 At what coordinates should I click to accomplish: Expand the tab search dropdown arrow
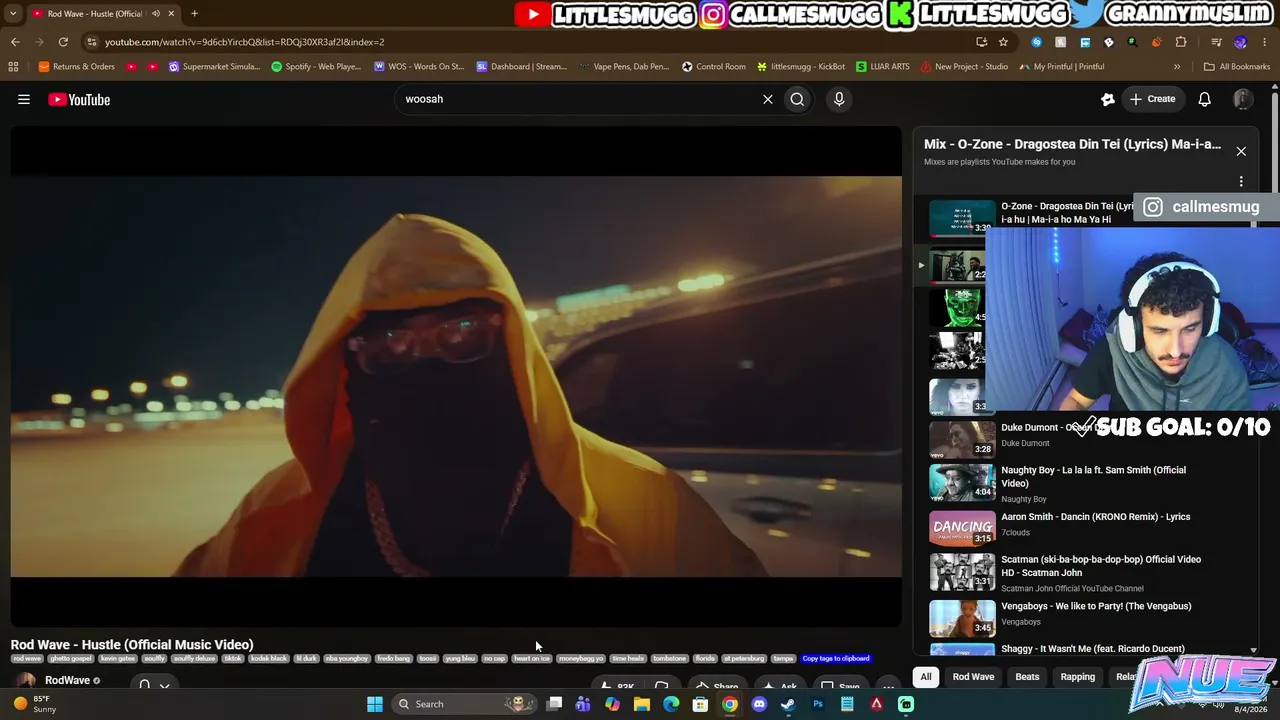(x=12, y=13)
